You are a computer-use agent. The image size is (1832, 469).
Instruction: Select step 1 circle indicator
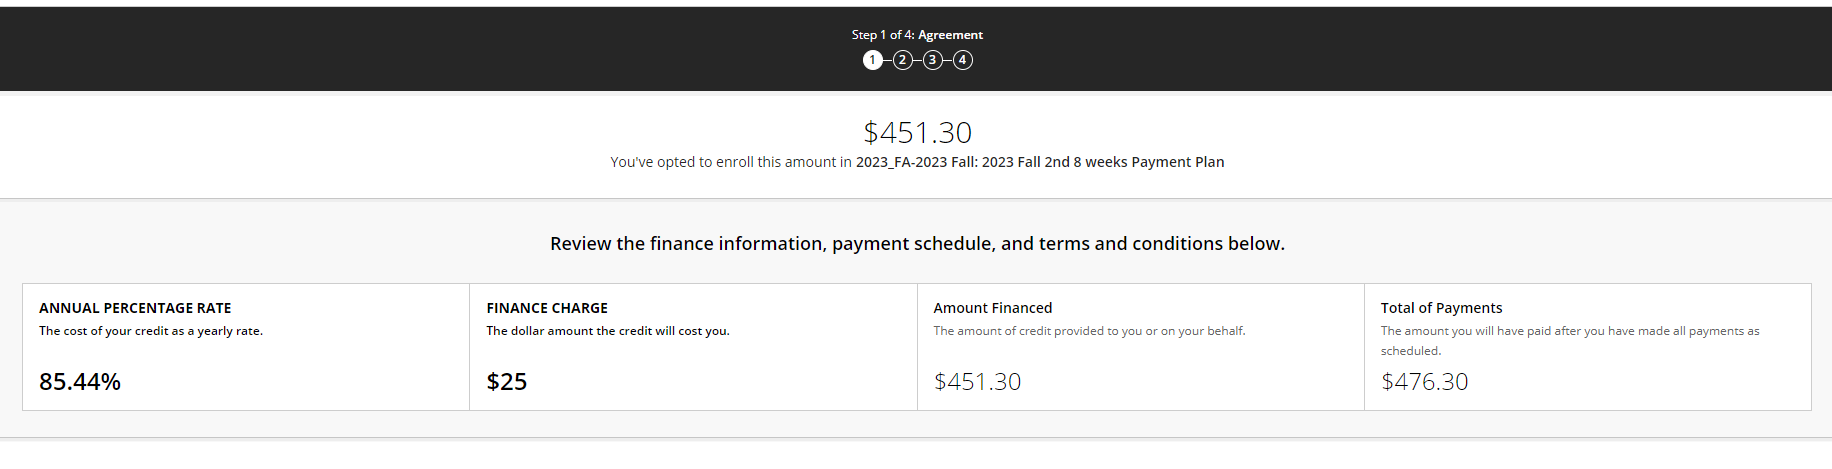pyautogui.click(x=872, y=60)
